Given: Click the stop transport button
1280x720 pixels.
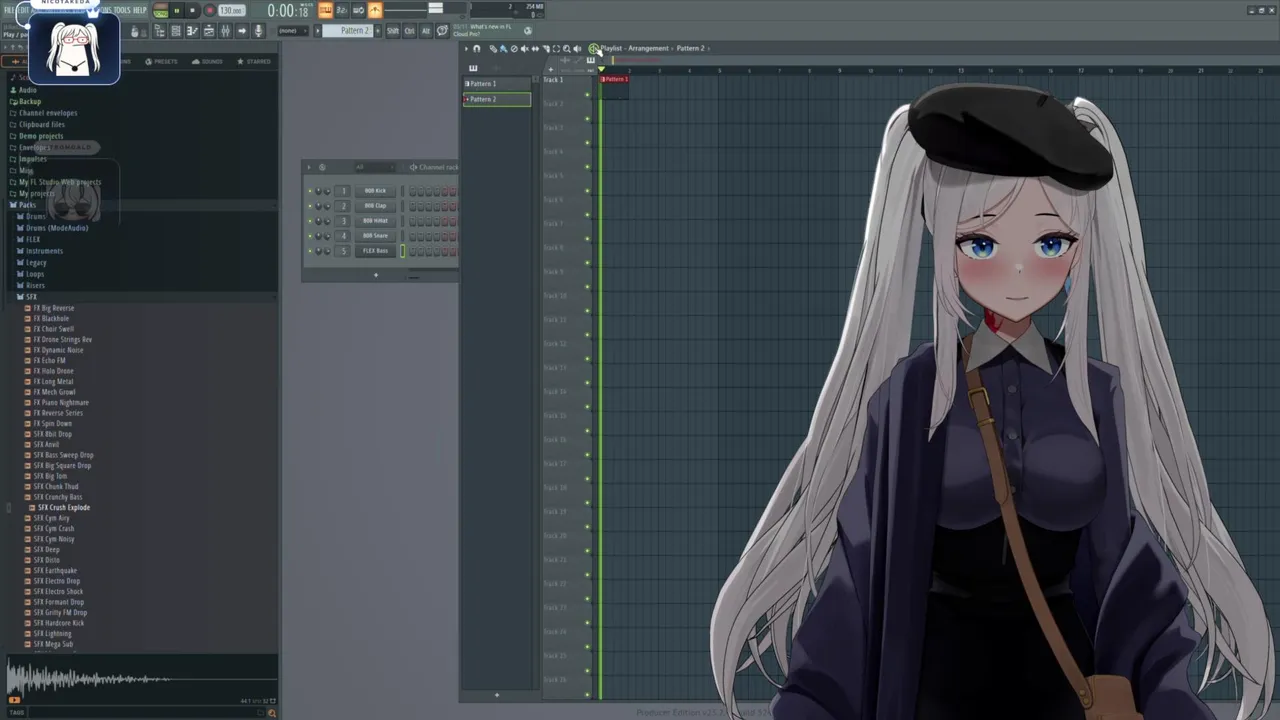Looking at the screenshot, I should 192,10.
